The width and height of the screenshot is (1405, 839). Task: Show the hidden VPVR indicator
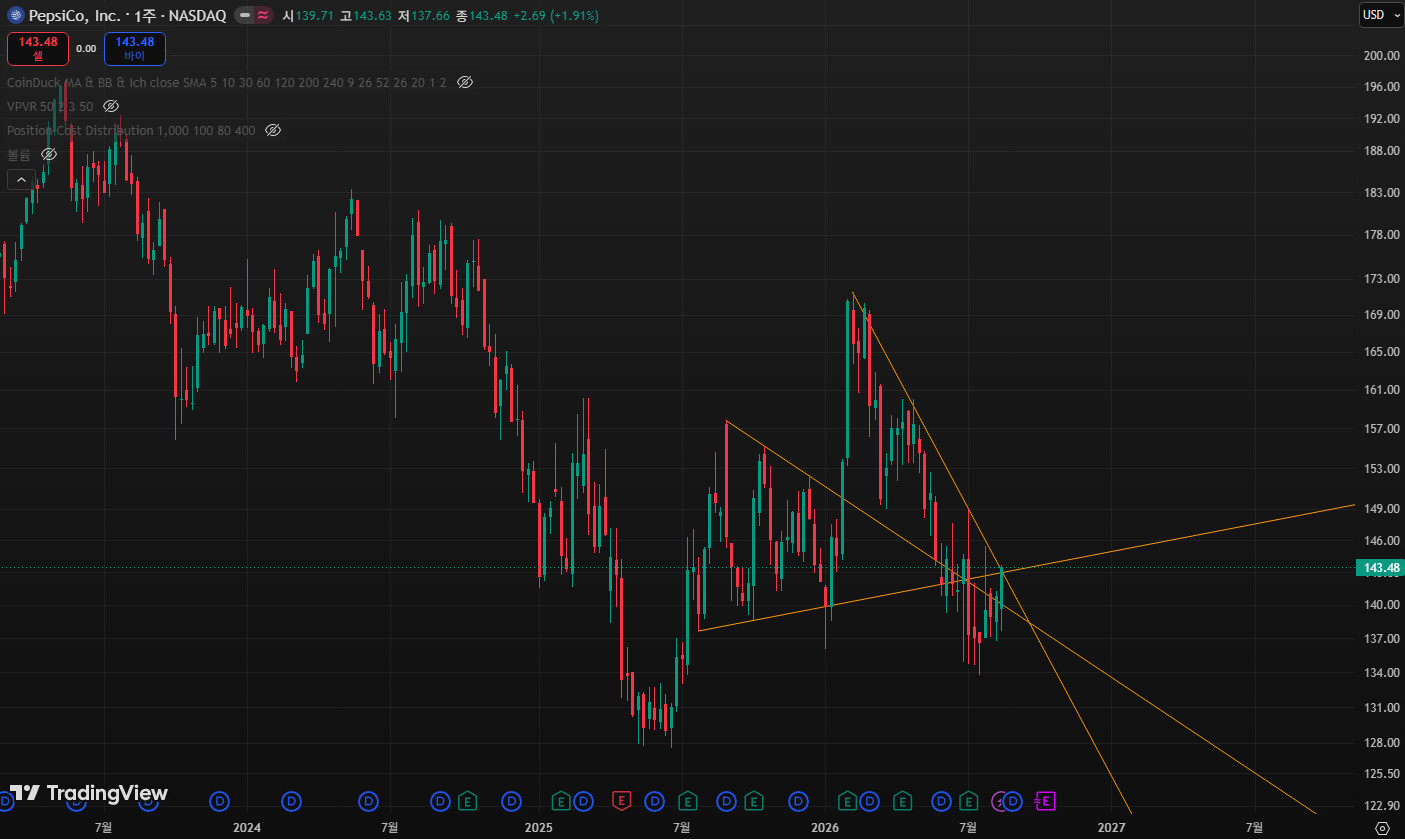(111, 106)
